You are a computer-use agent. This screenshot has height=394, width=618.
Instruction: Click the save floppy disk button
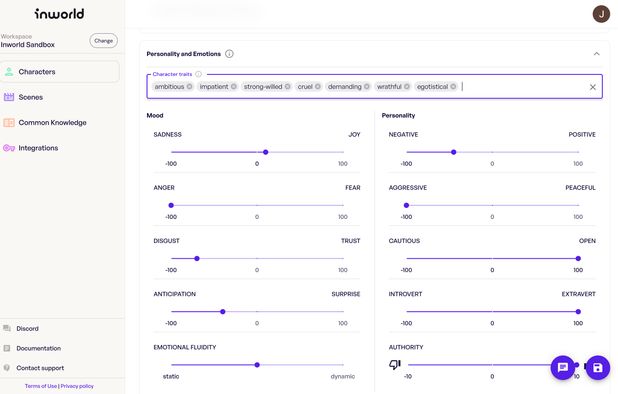tap(598, 368)
